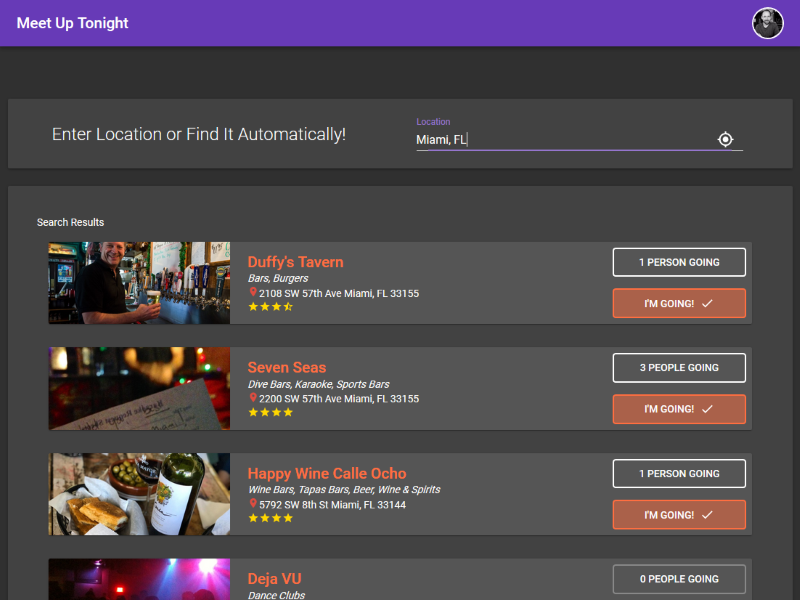
Task: Click the Meet Up Tonight app title
Action: click(73, 23)
